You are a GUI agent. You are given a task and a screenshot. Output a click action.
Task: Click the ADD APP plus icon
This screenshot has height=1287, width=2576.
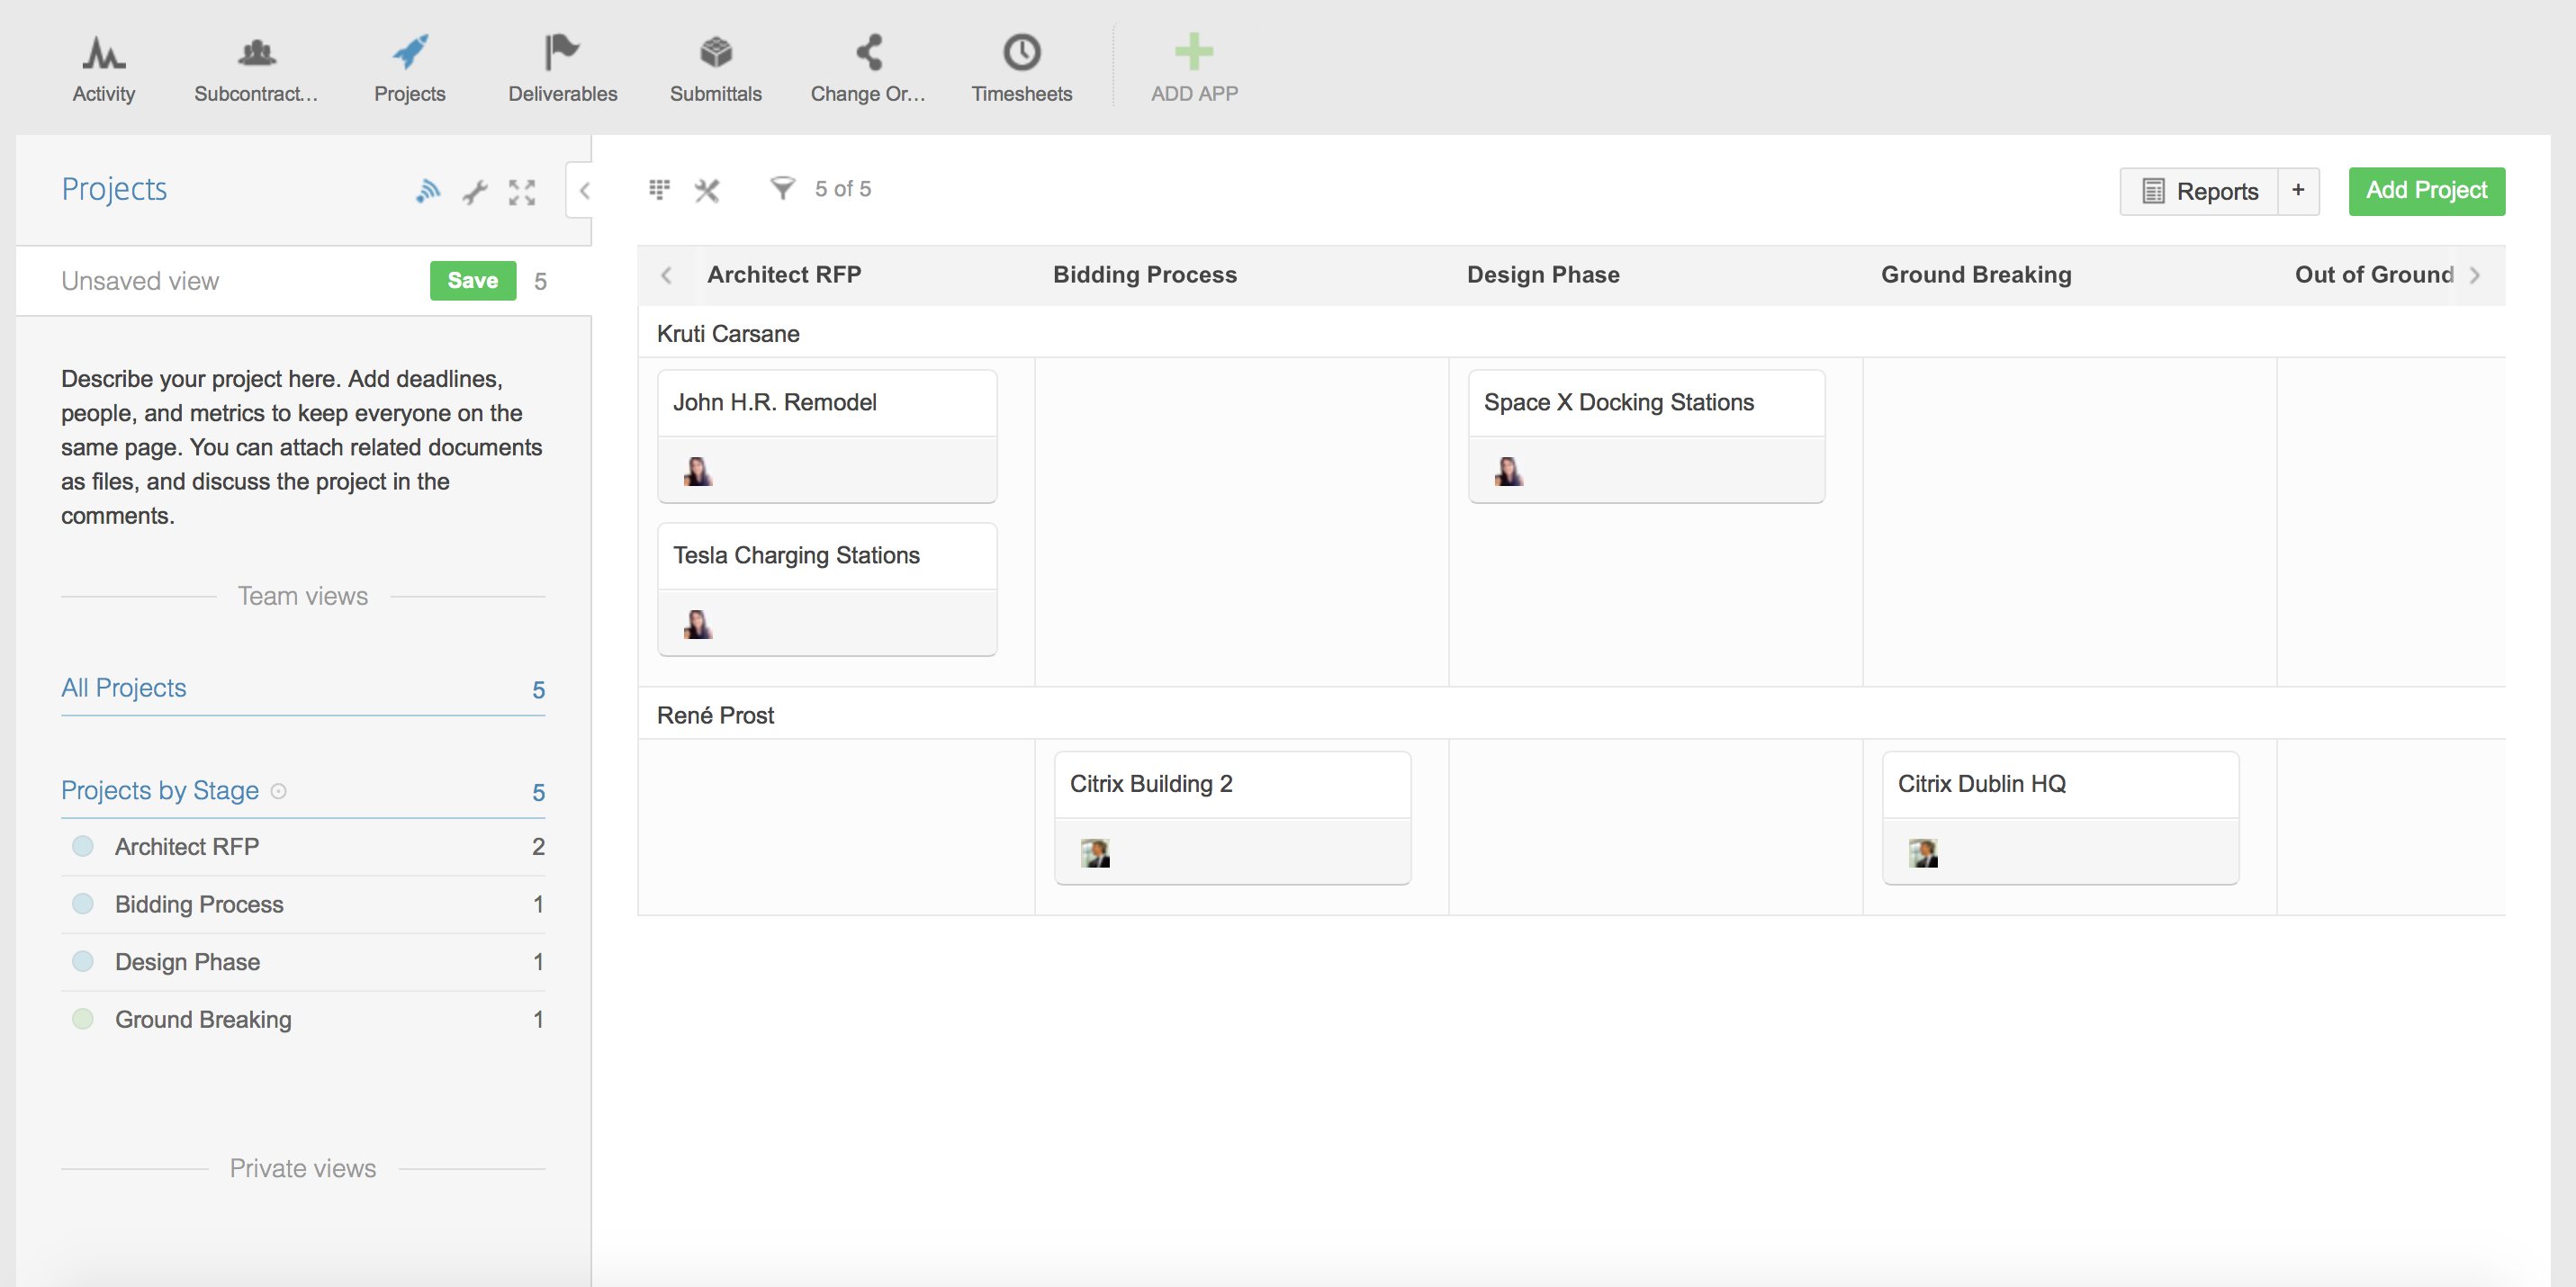tap(1193, 52)
